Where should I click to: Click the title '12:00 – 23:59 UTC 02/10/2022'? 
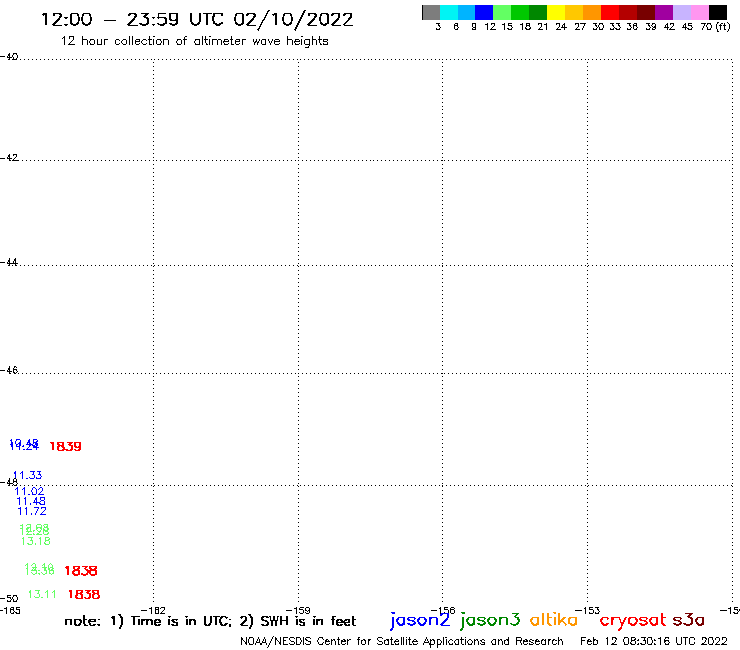point(197,20)
